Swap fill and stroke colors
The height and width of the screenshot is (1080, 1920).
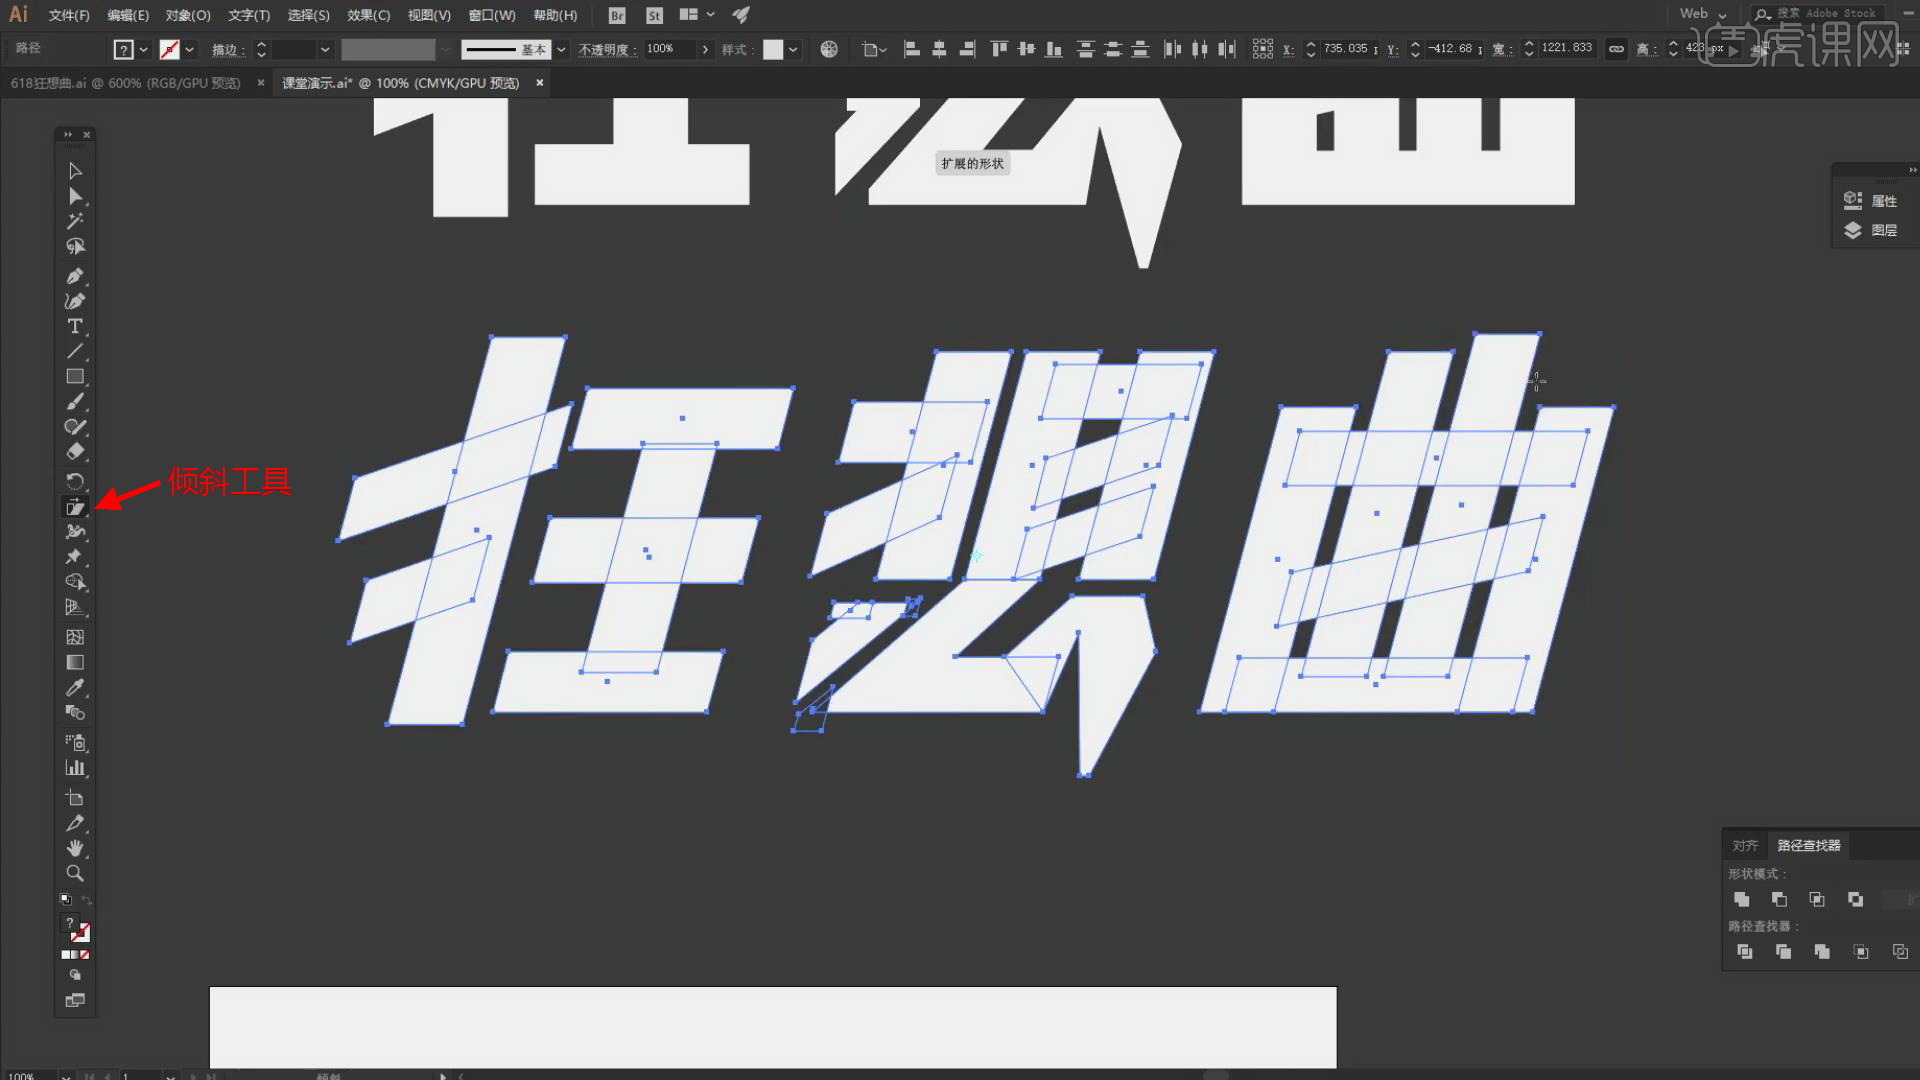(x=86, y=900)
